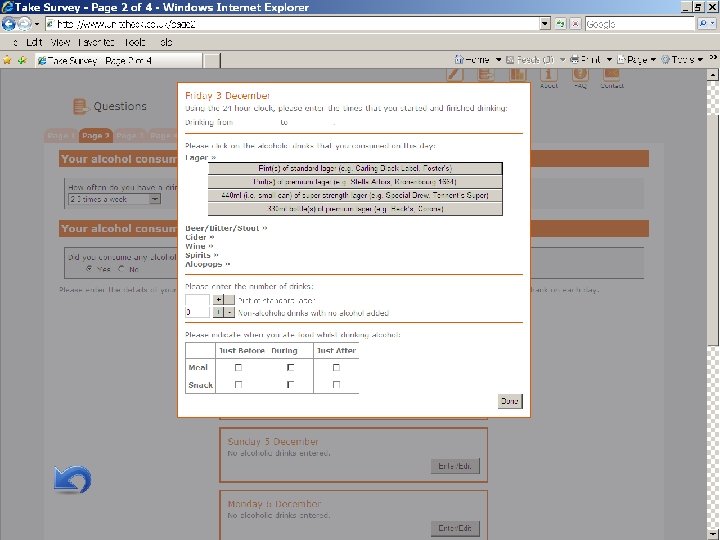Tick Snack Just Before checkbox

point(238,384)
